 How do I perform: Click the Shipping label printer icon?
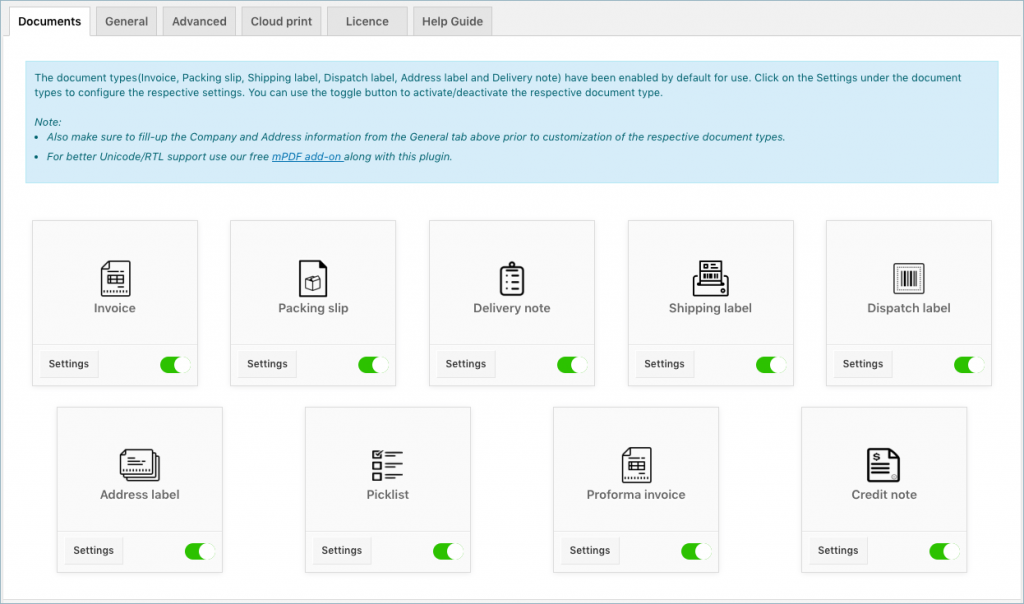pyautogui.click(x=711, y=278)
